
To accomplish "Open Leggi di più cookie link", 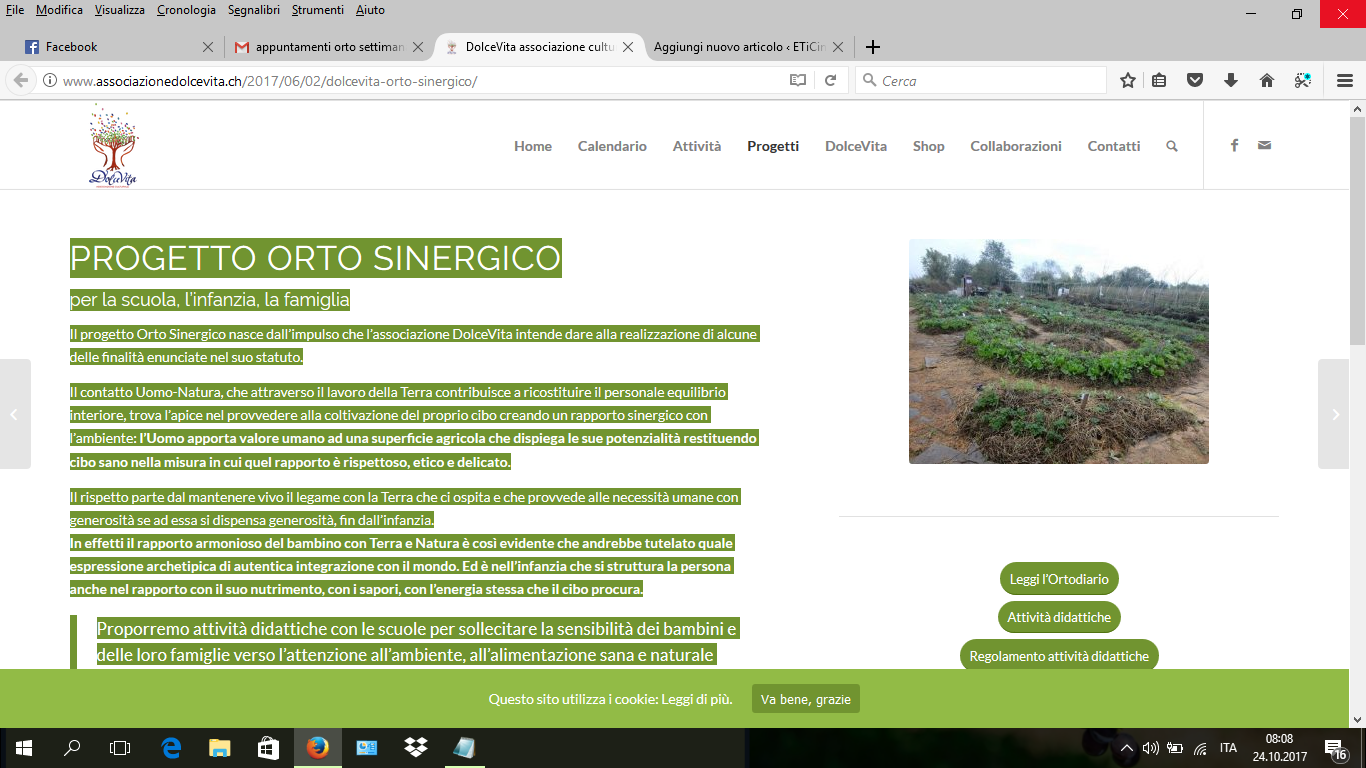I will (696, 699).
